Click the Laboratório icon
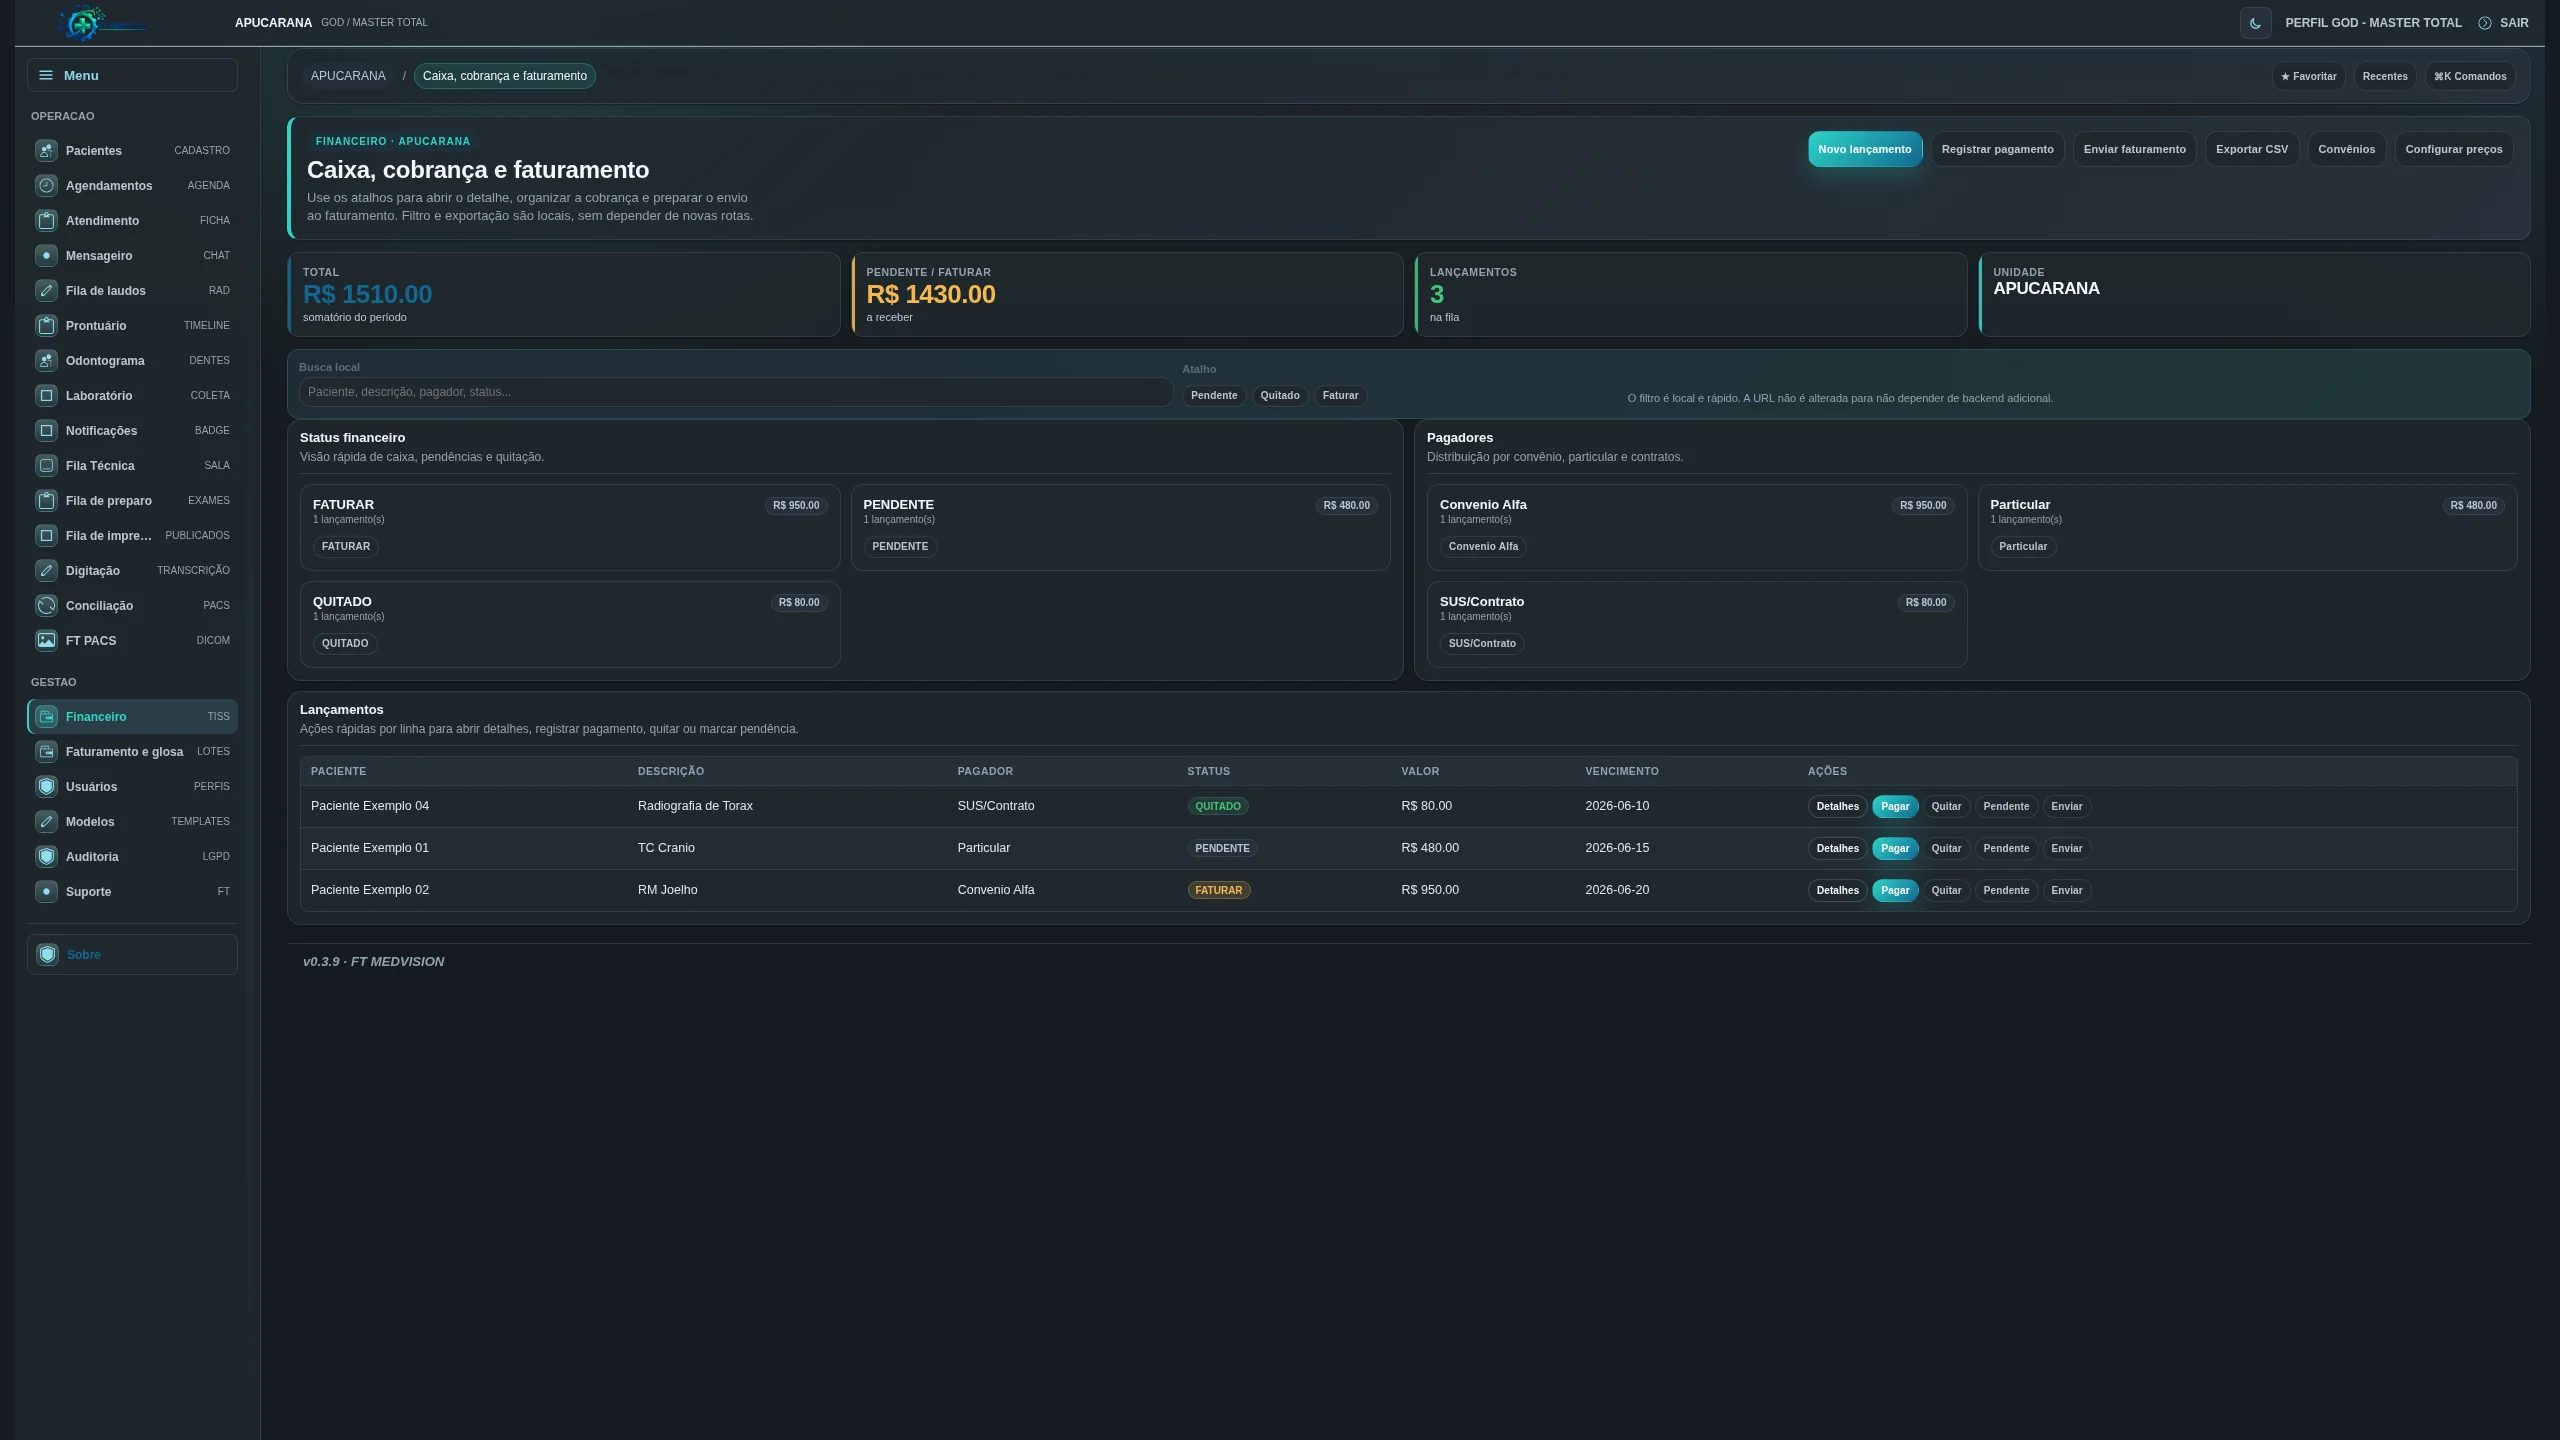Image resolution: width=2560 pixels, height=1440 pixels. pos(46,395)
